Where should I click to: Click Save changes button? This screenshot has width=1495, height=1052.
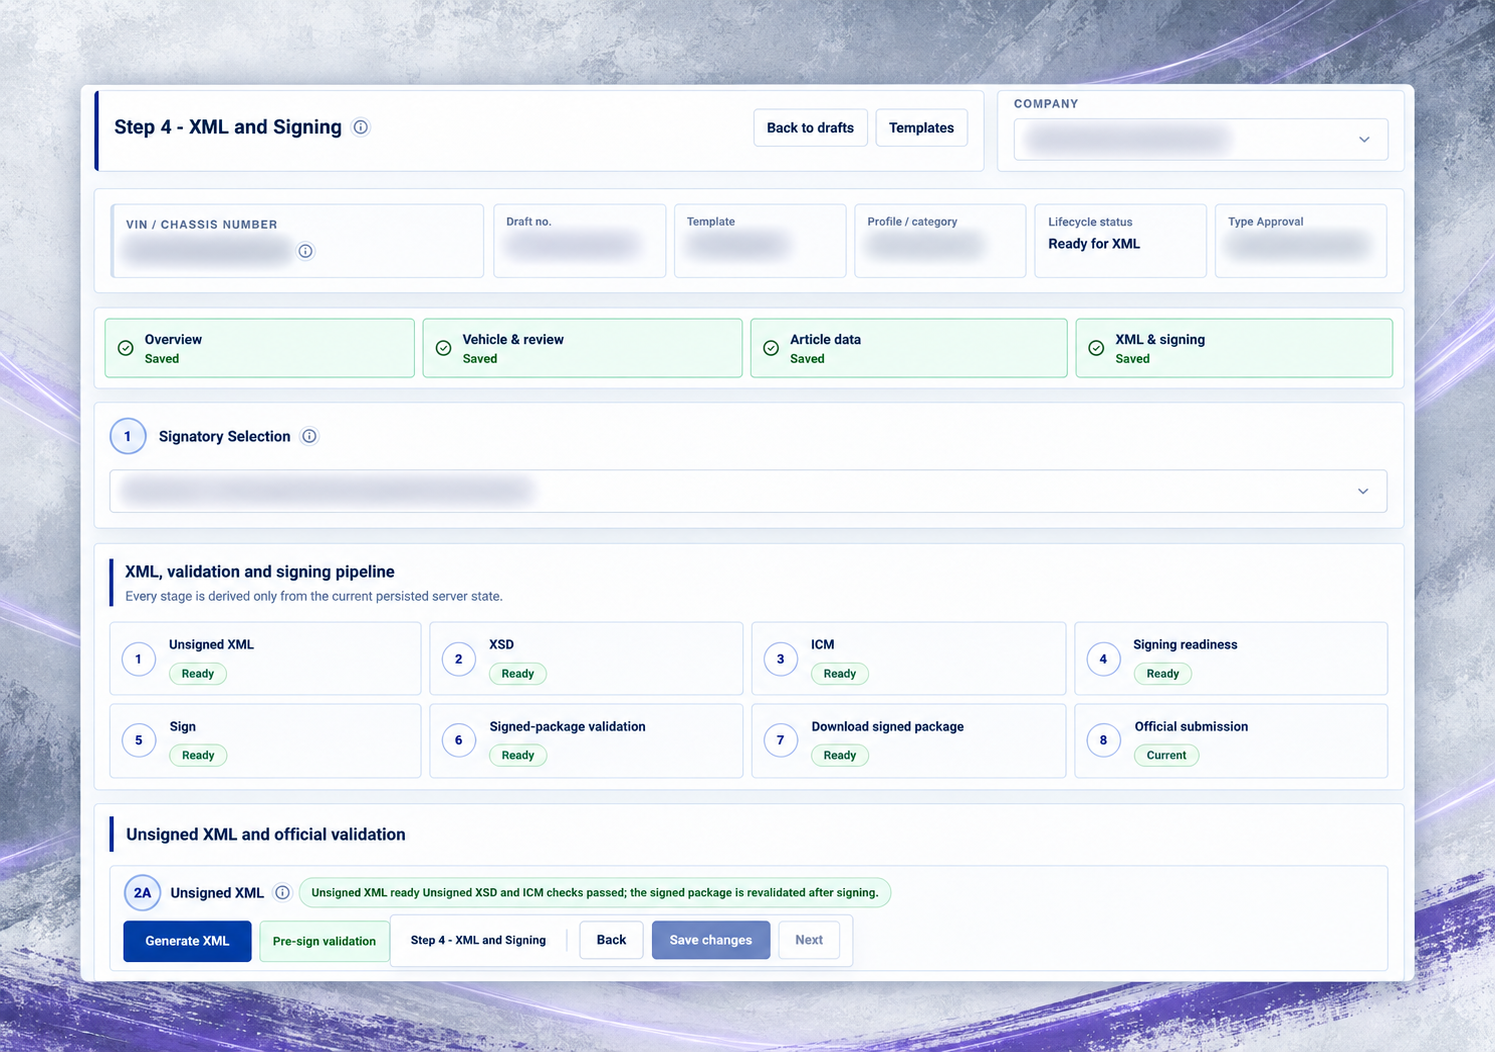coord(711,940)
